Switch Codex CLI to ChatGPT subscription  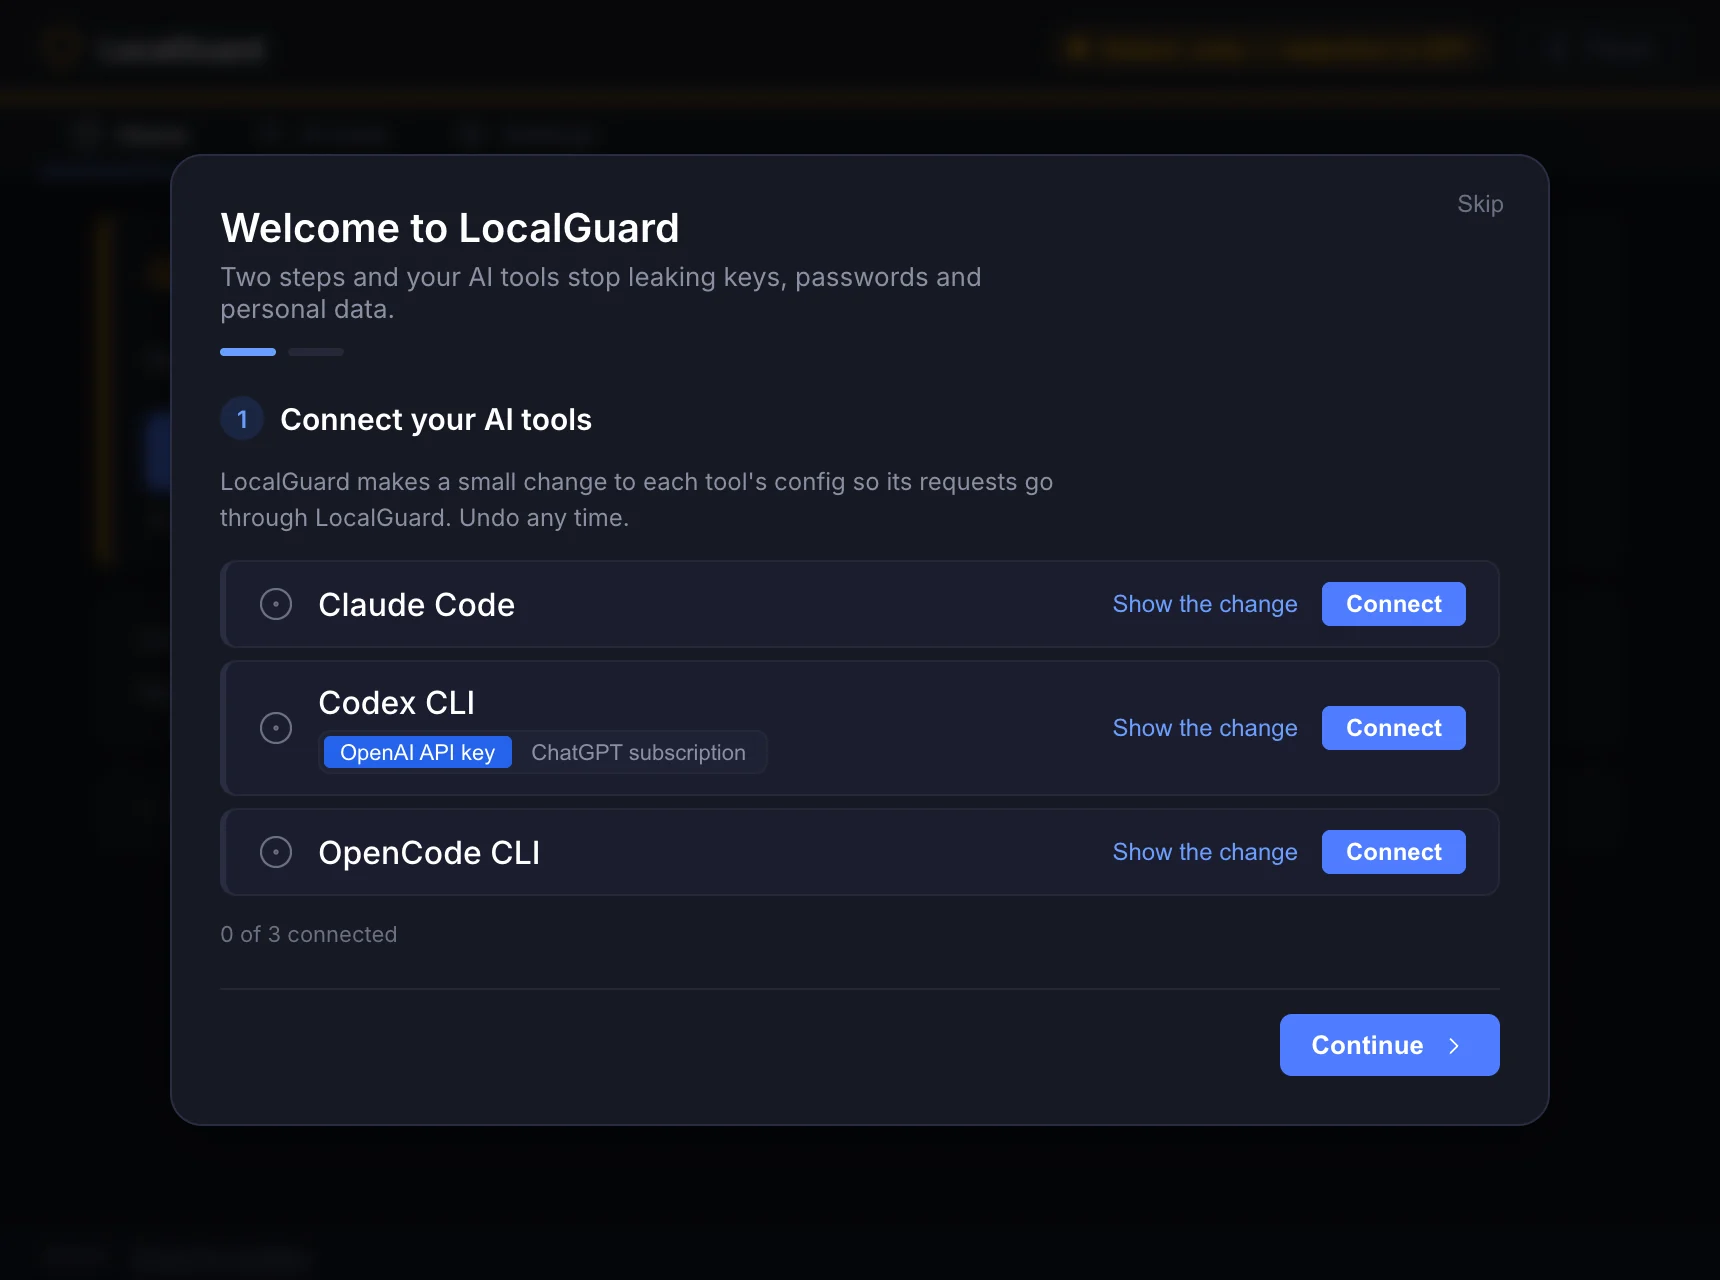[638, 752]
